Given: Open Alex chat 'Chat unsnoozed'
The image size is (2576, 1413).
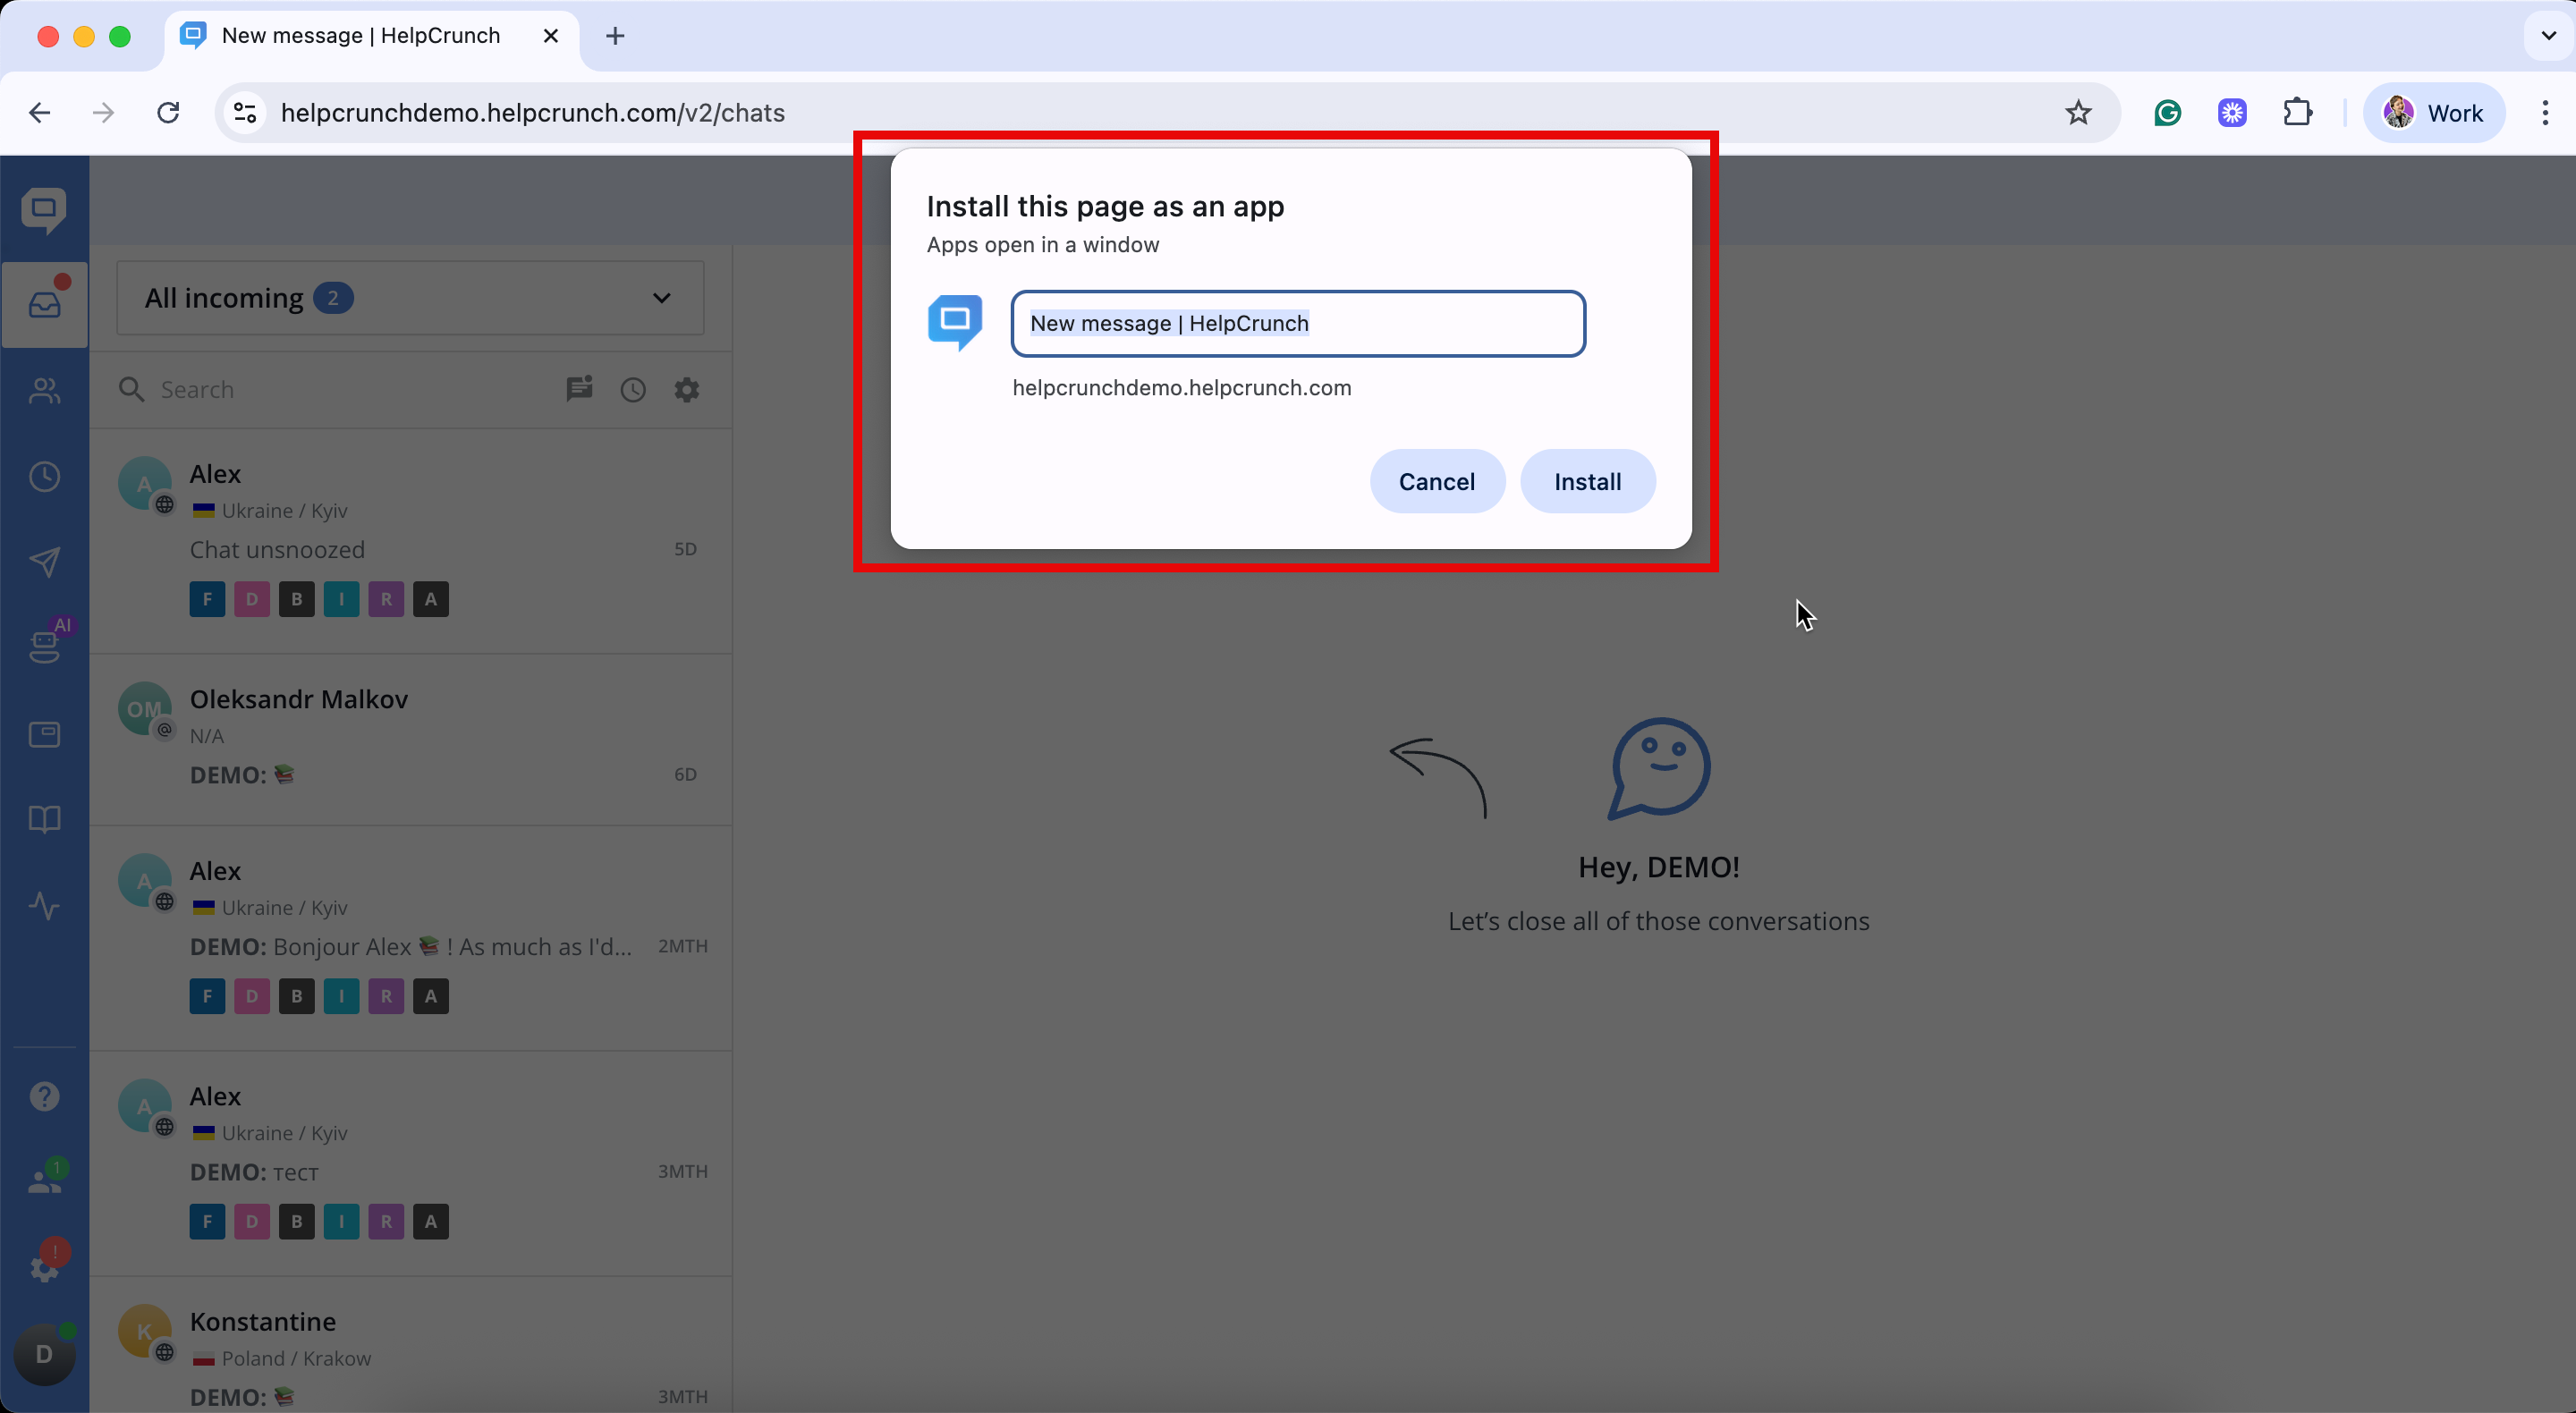Looking at the screenshot, I should click(410, 542).
